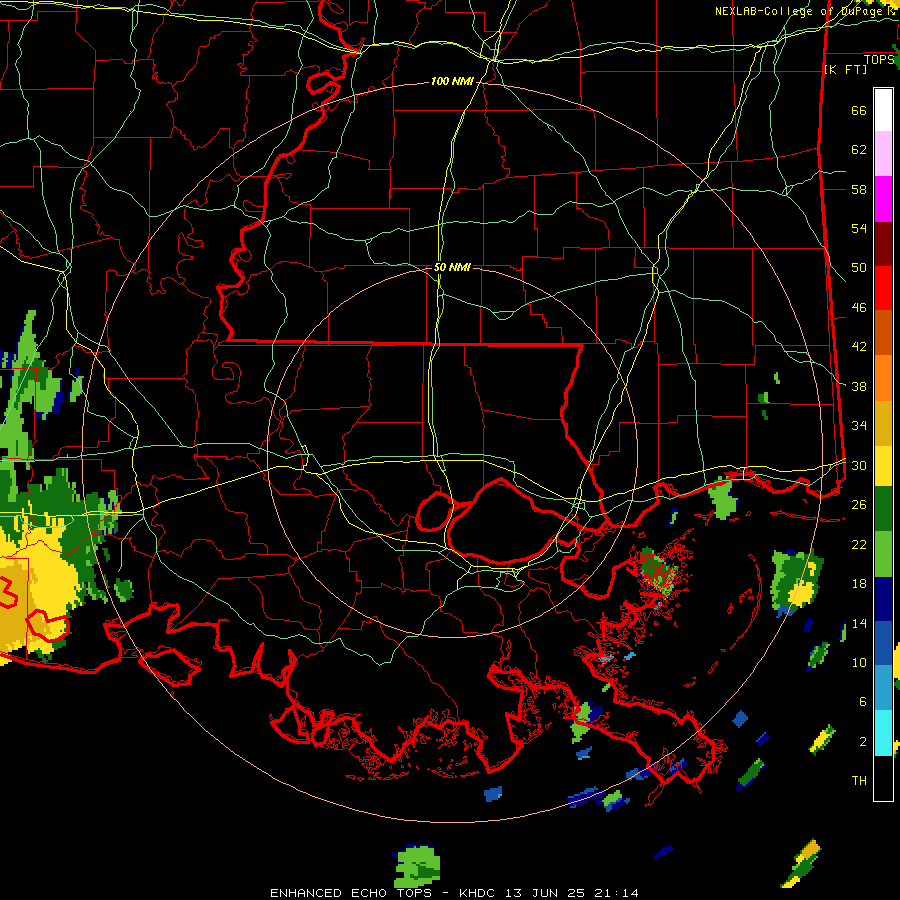Click the '21:14' timestamp in caption
This screenshot has width=900, height=900.
(x=615, y=893)
